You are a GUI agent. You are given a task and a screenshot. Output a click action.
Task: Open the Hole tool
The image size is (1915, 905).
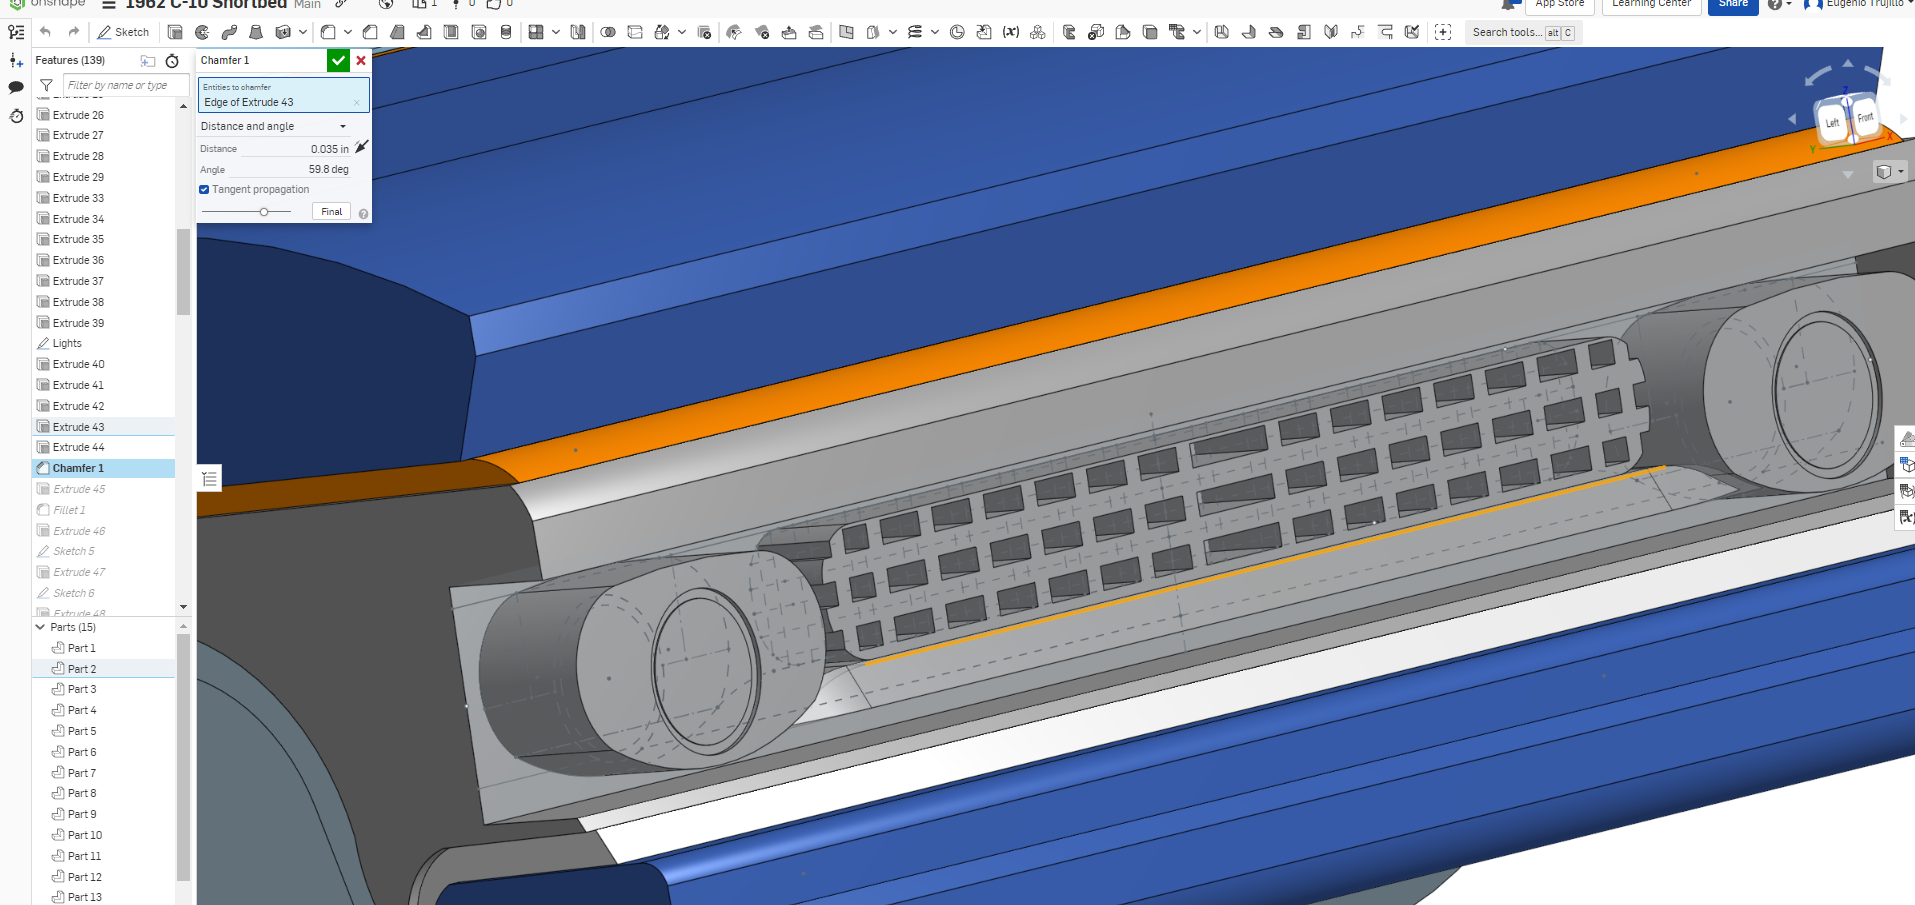click(480, 31)
